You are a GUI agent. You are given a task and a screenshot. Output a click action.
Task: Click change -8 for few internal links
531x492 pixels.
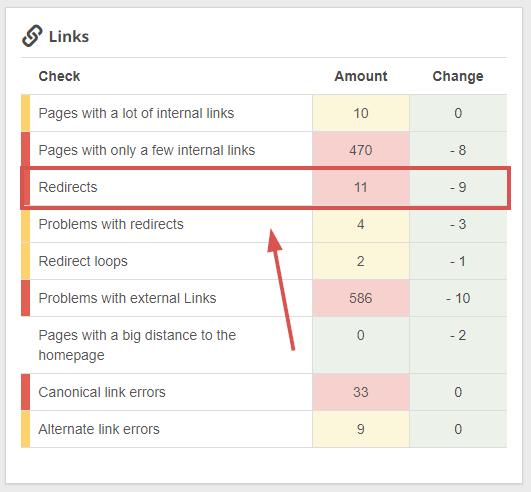point(458,150)
